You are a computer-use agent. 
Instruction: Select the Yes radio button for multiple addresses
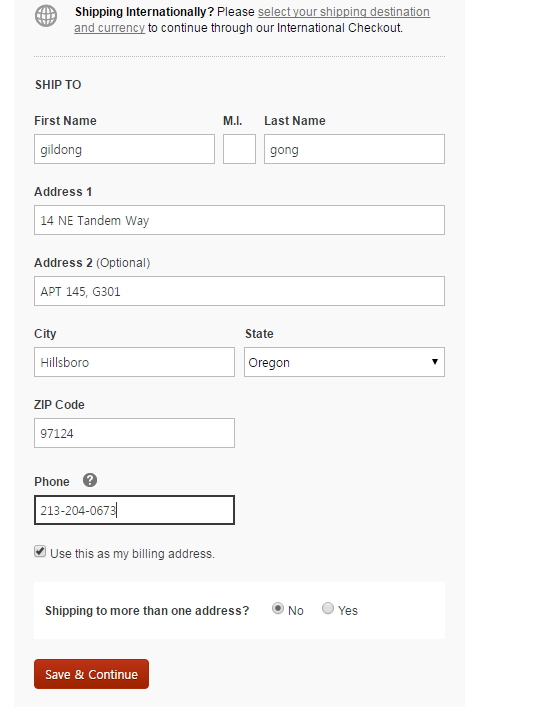point(328,609)
